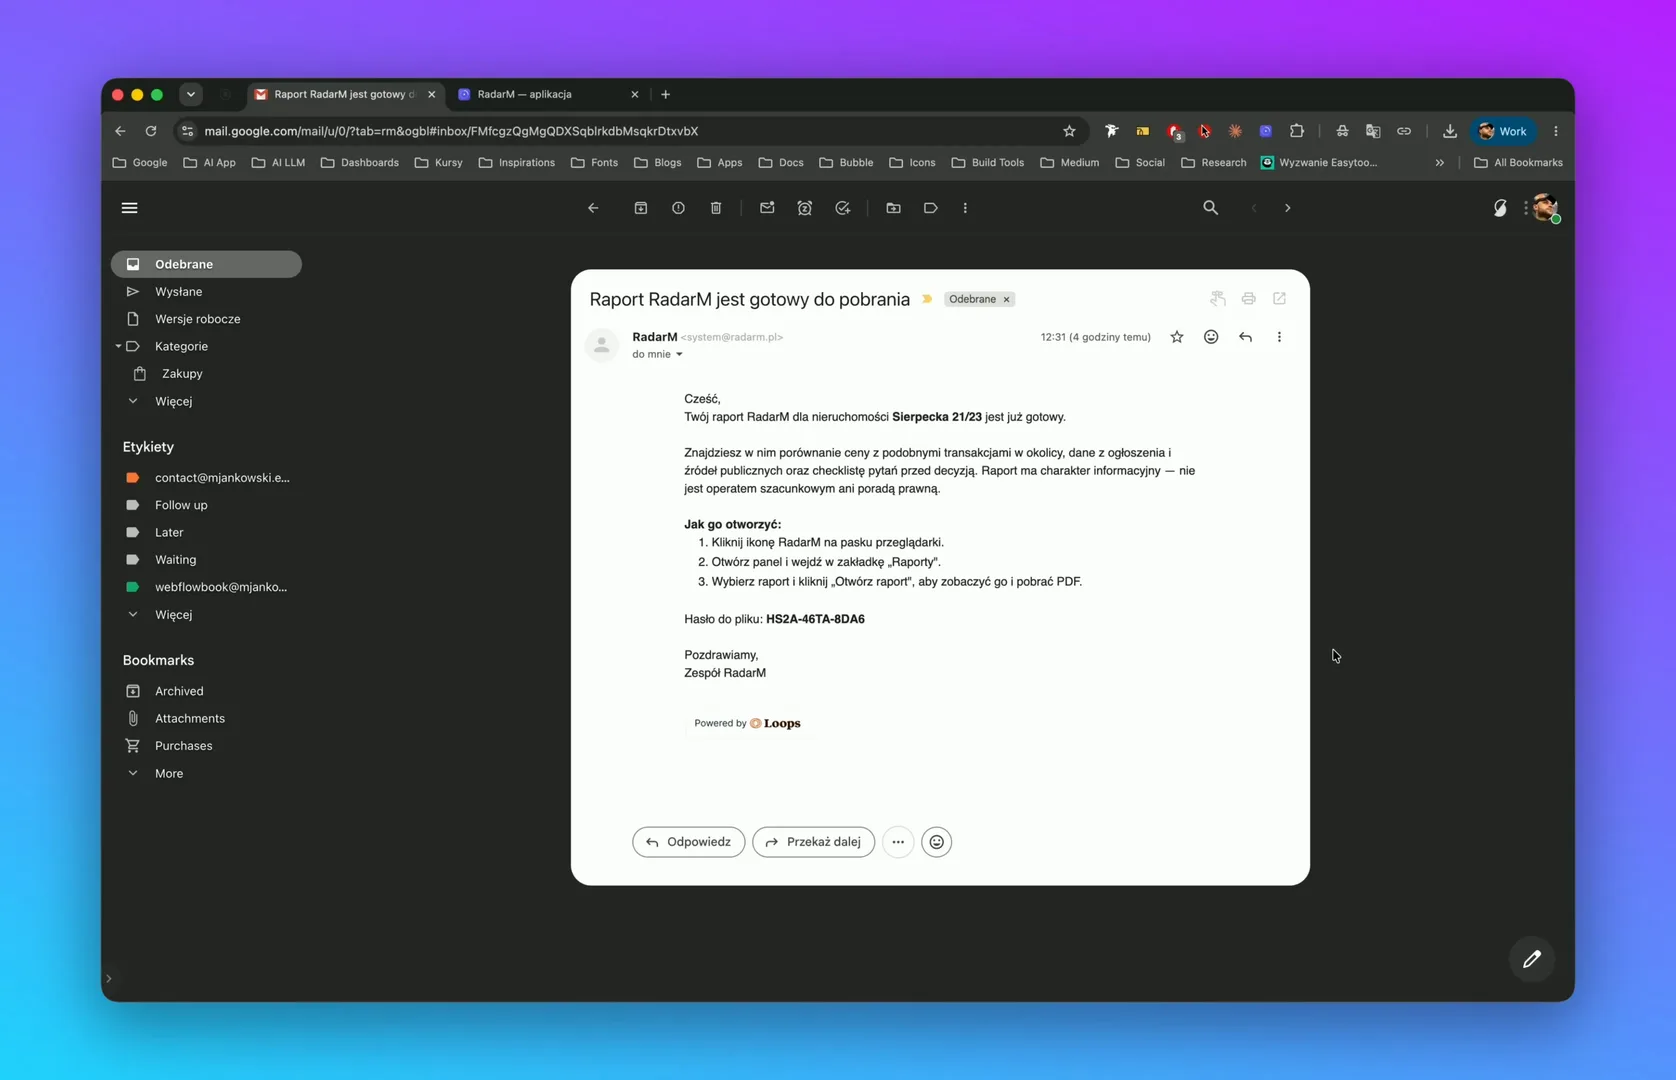The width and height of the screenshot is (1676, 1080).
Task: Compose a new email with pencil button
Action: [1532, 959]
